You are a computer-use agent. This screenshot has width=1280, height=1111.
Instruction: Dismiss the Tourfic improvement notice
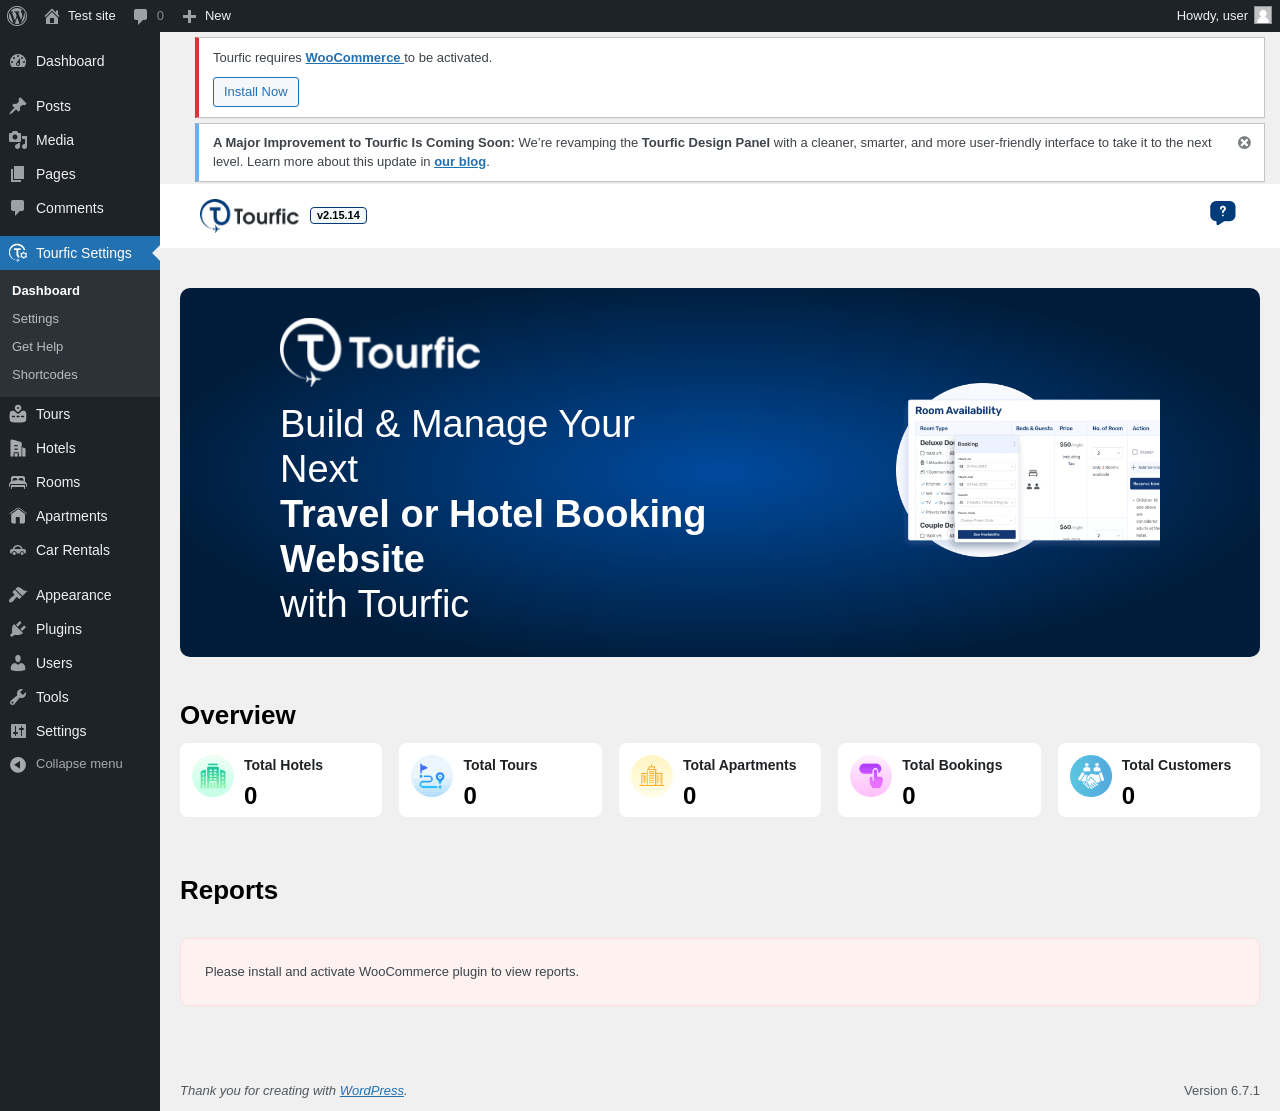1244,143
